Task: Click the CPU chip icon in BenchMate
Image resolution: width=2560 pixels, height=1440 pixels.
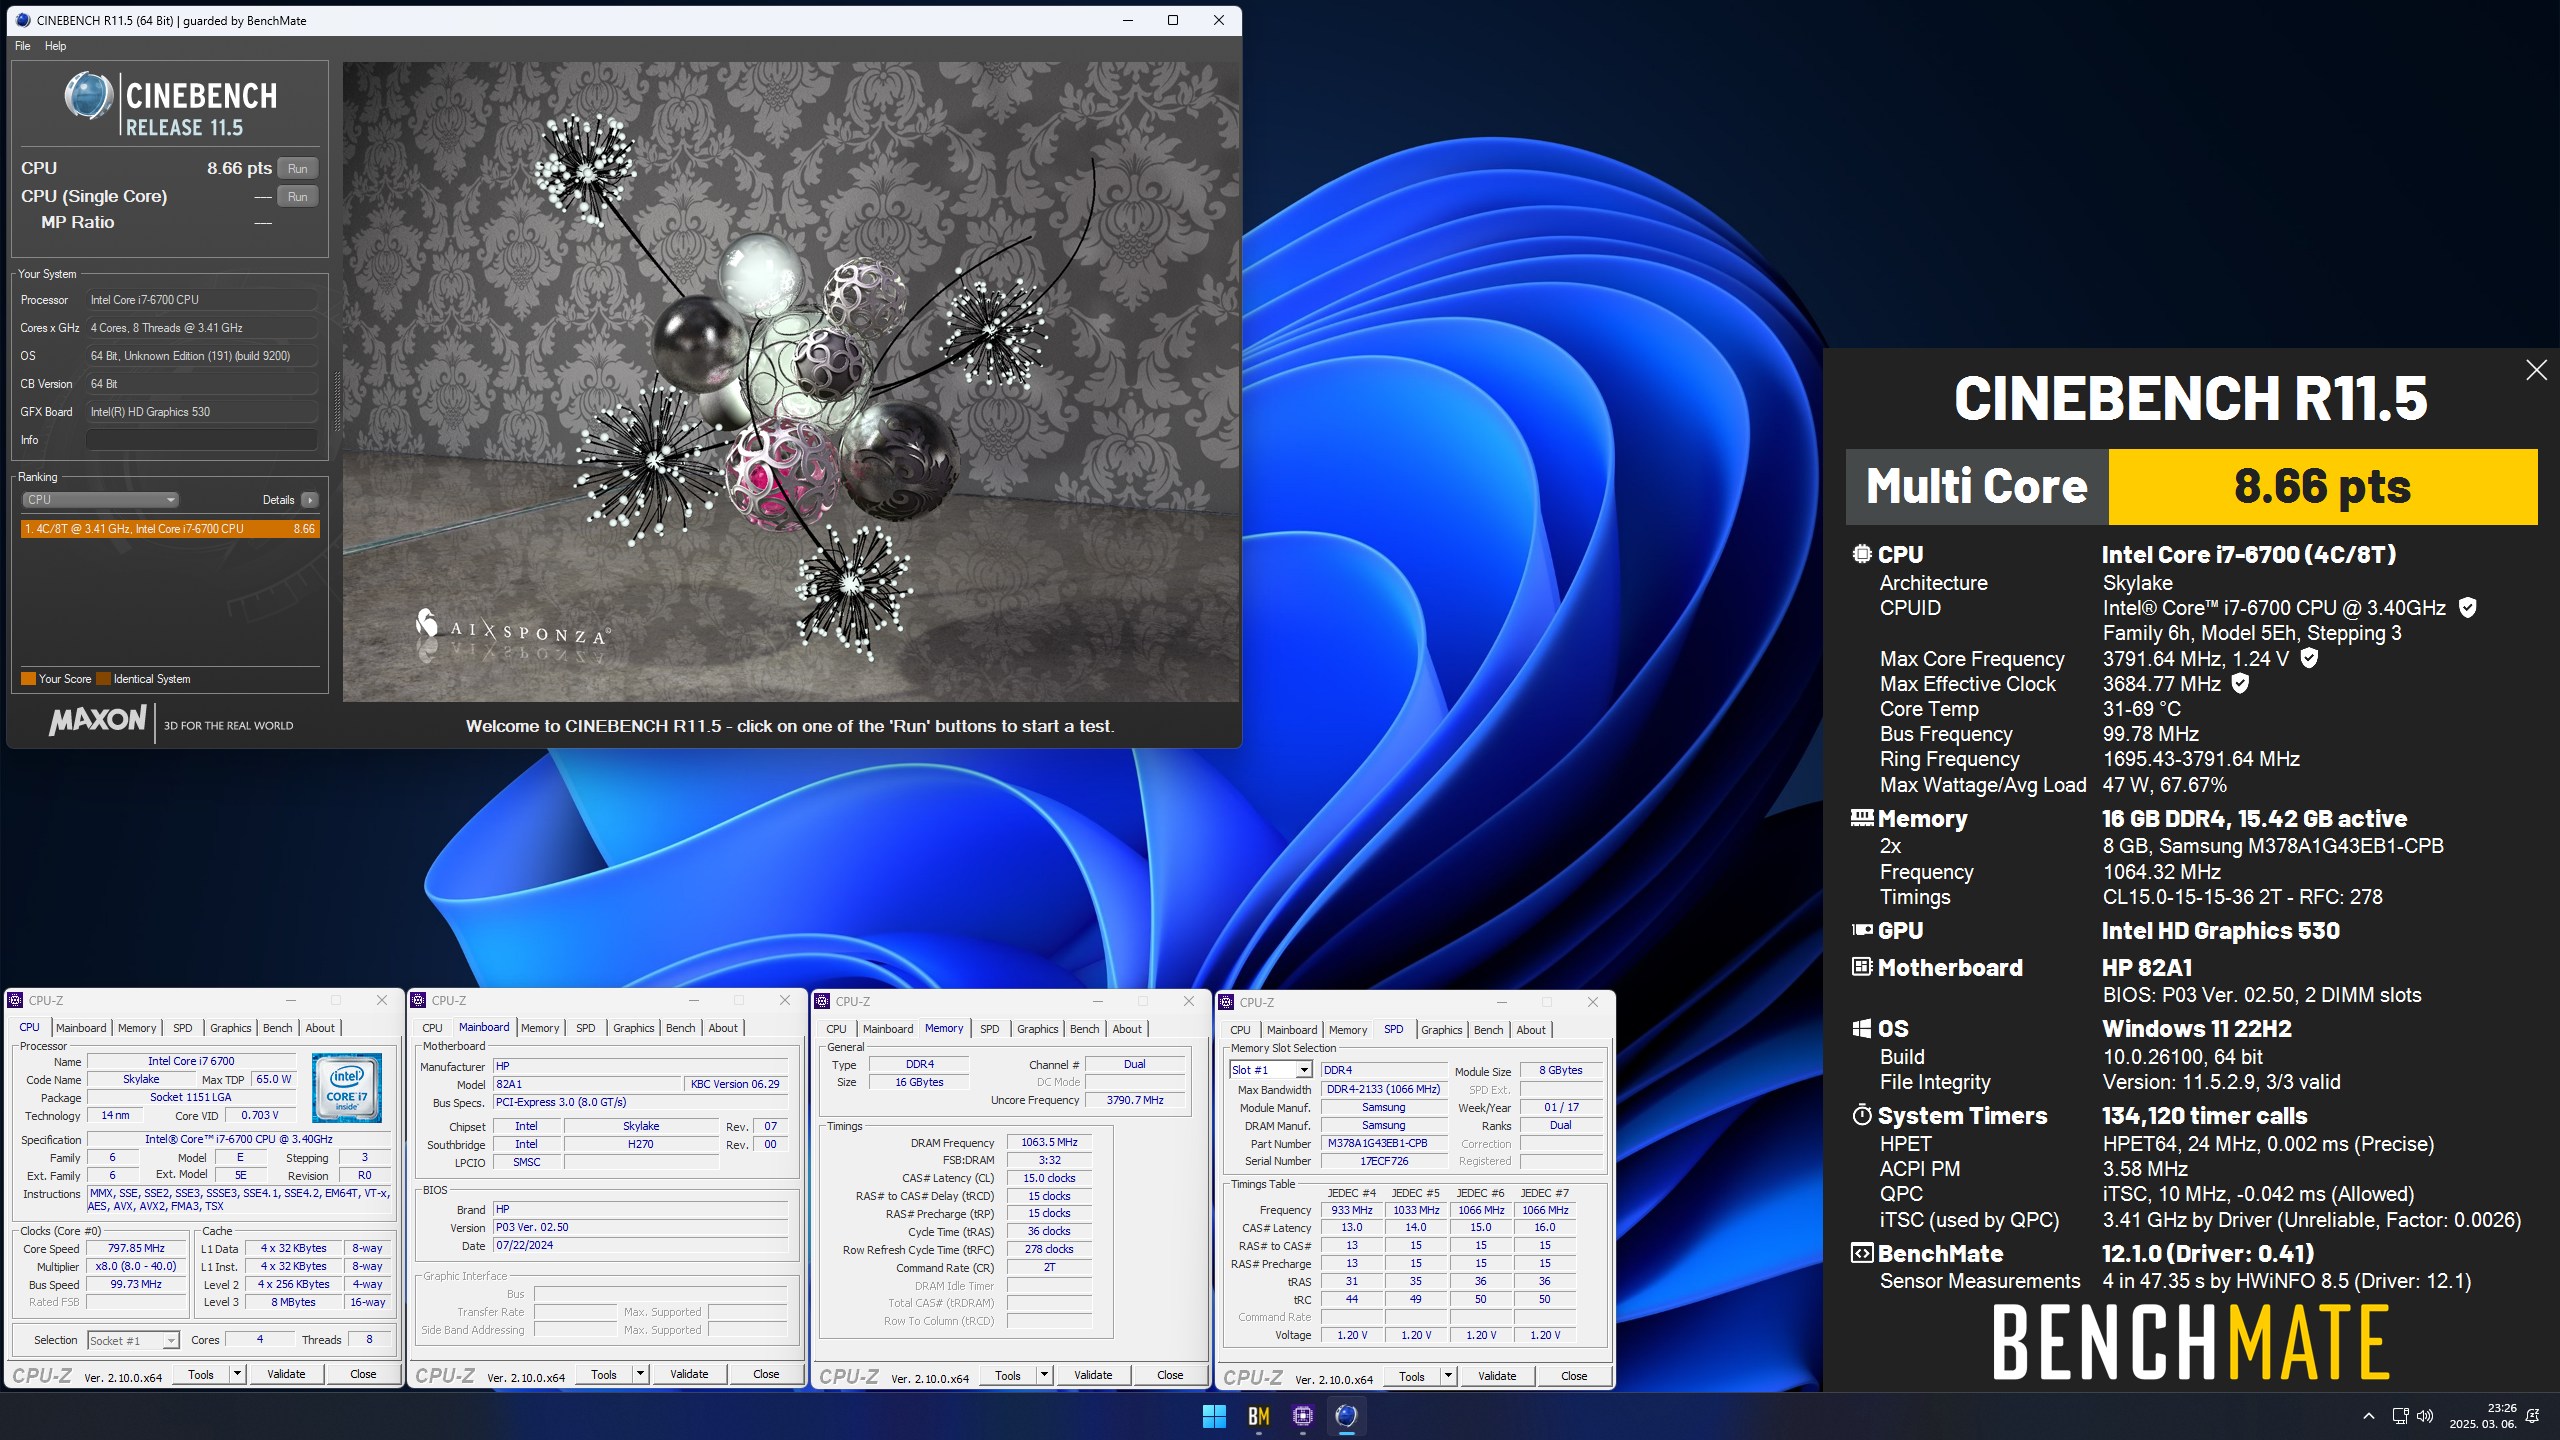Action: point(1861,553)
